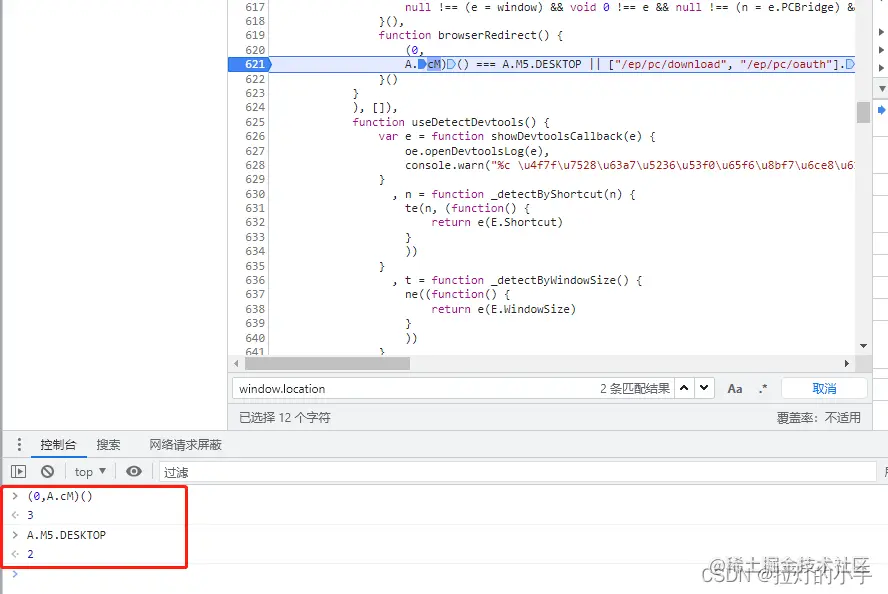The image size is (888, 594).
Task: Click the console output value 2
Action: point(31,554)
